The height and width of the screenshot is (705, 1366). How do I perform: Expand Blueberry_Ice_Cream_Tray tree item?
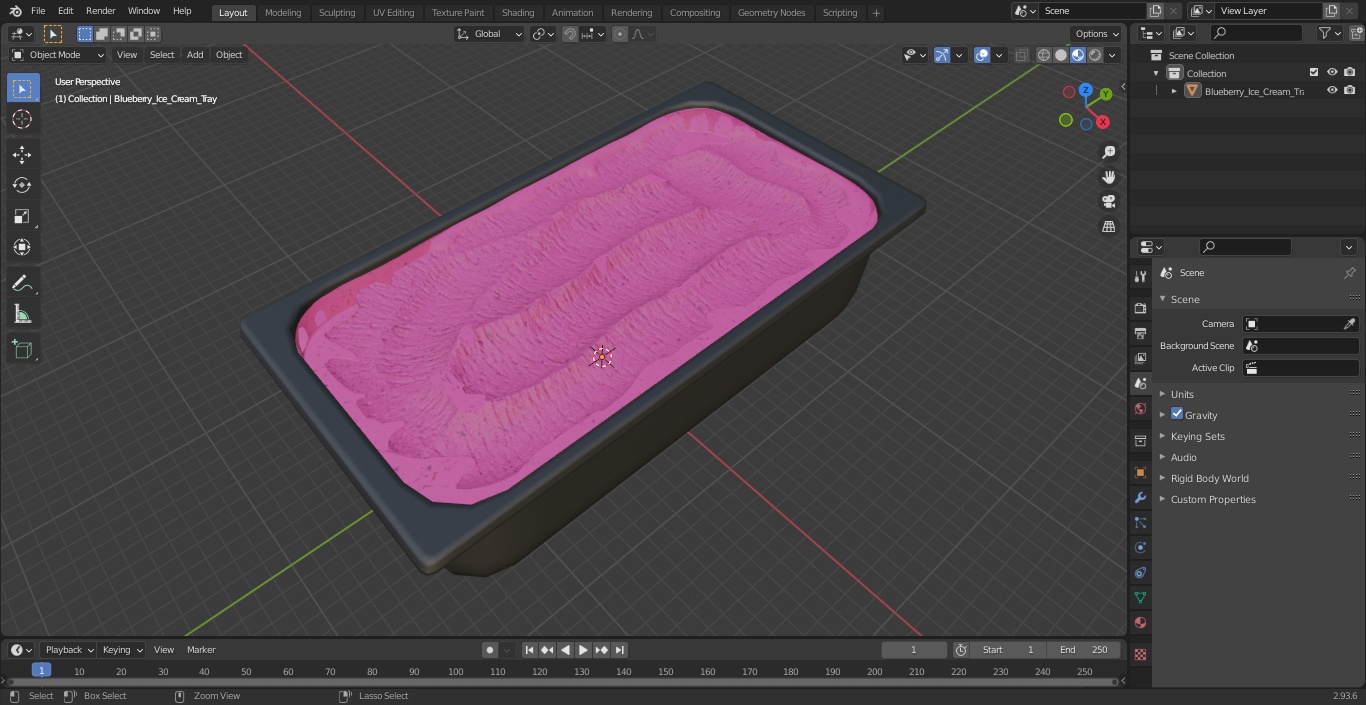tap(1174, 91)
